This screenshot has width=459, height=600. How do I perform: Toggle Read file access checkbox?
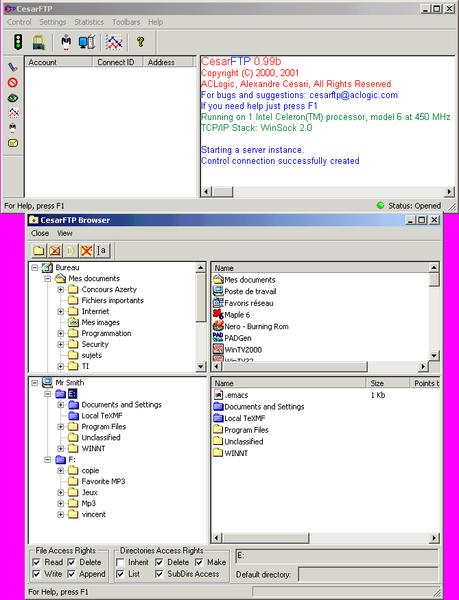coord(36,562)
